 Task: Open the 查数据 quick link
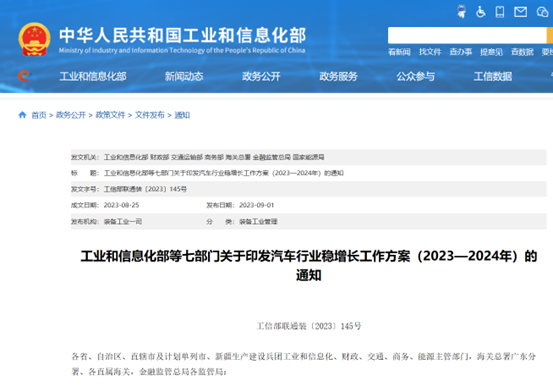click(x=522, y=52)
